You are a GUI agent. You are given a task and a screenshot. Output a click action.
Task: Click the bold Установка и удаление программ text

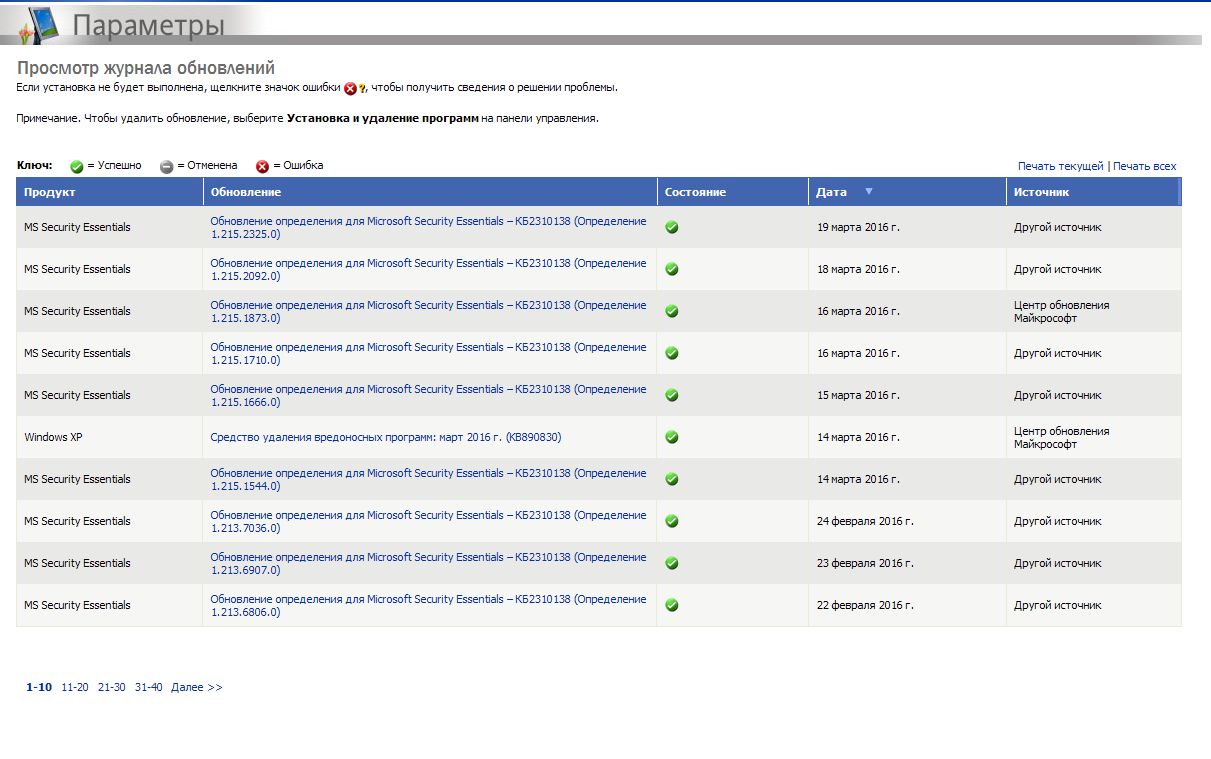coord(382,118)
